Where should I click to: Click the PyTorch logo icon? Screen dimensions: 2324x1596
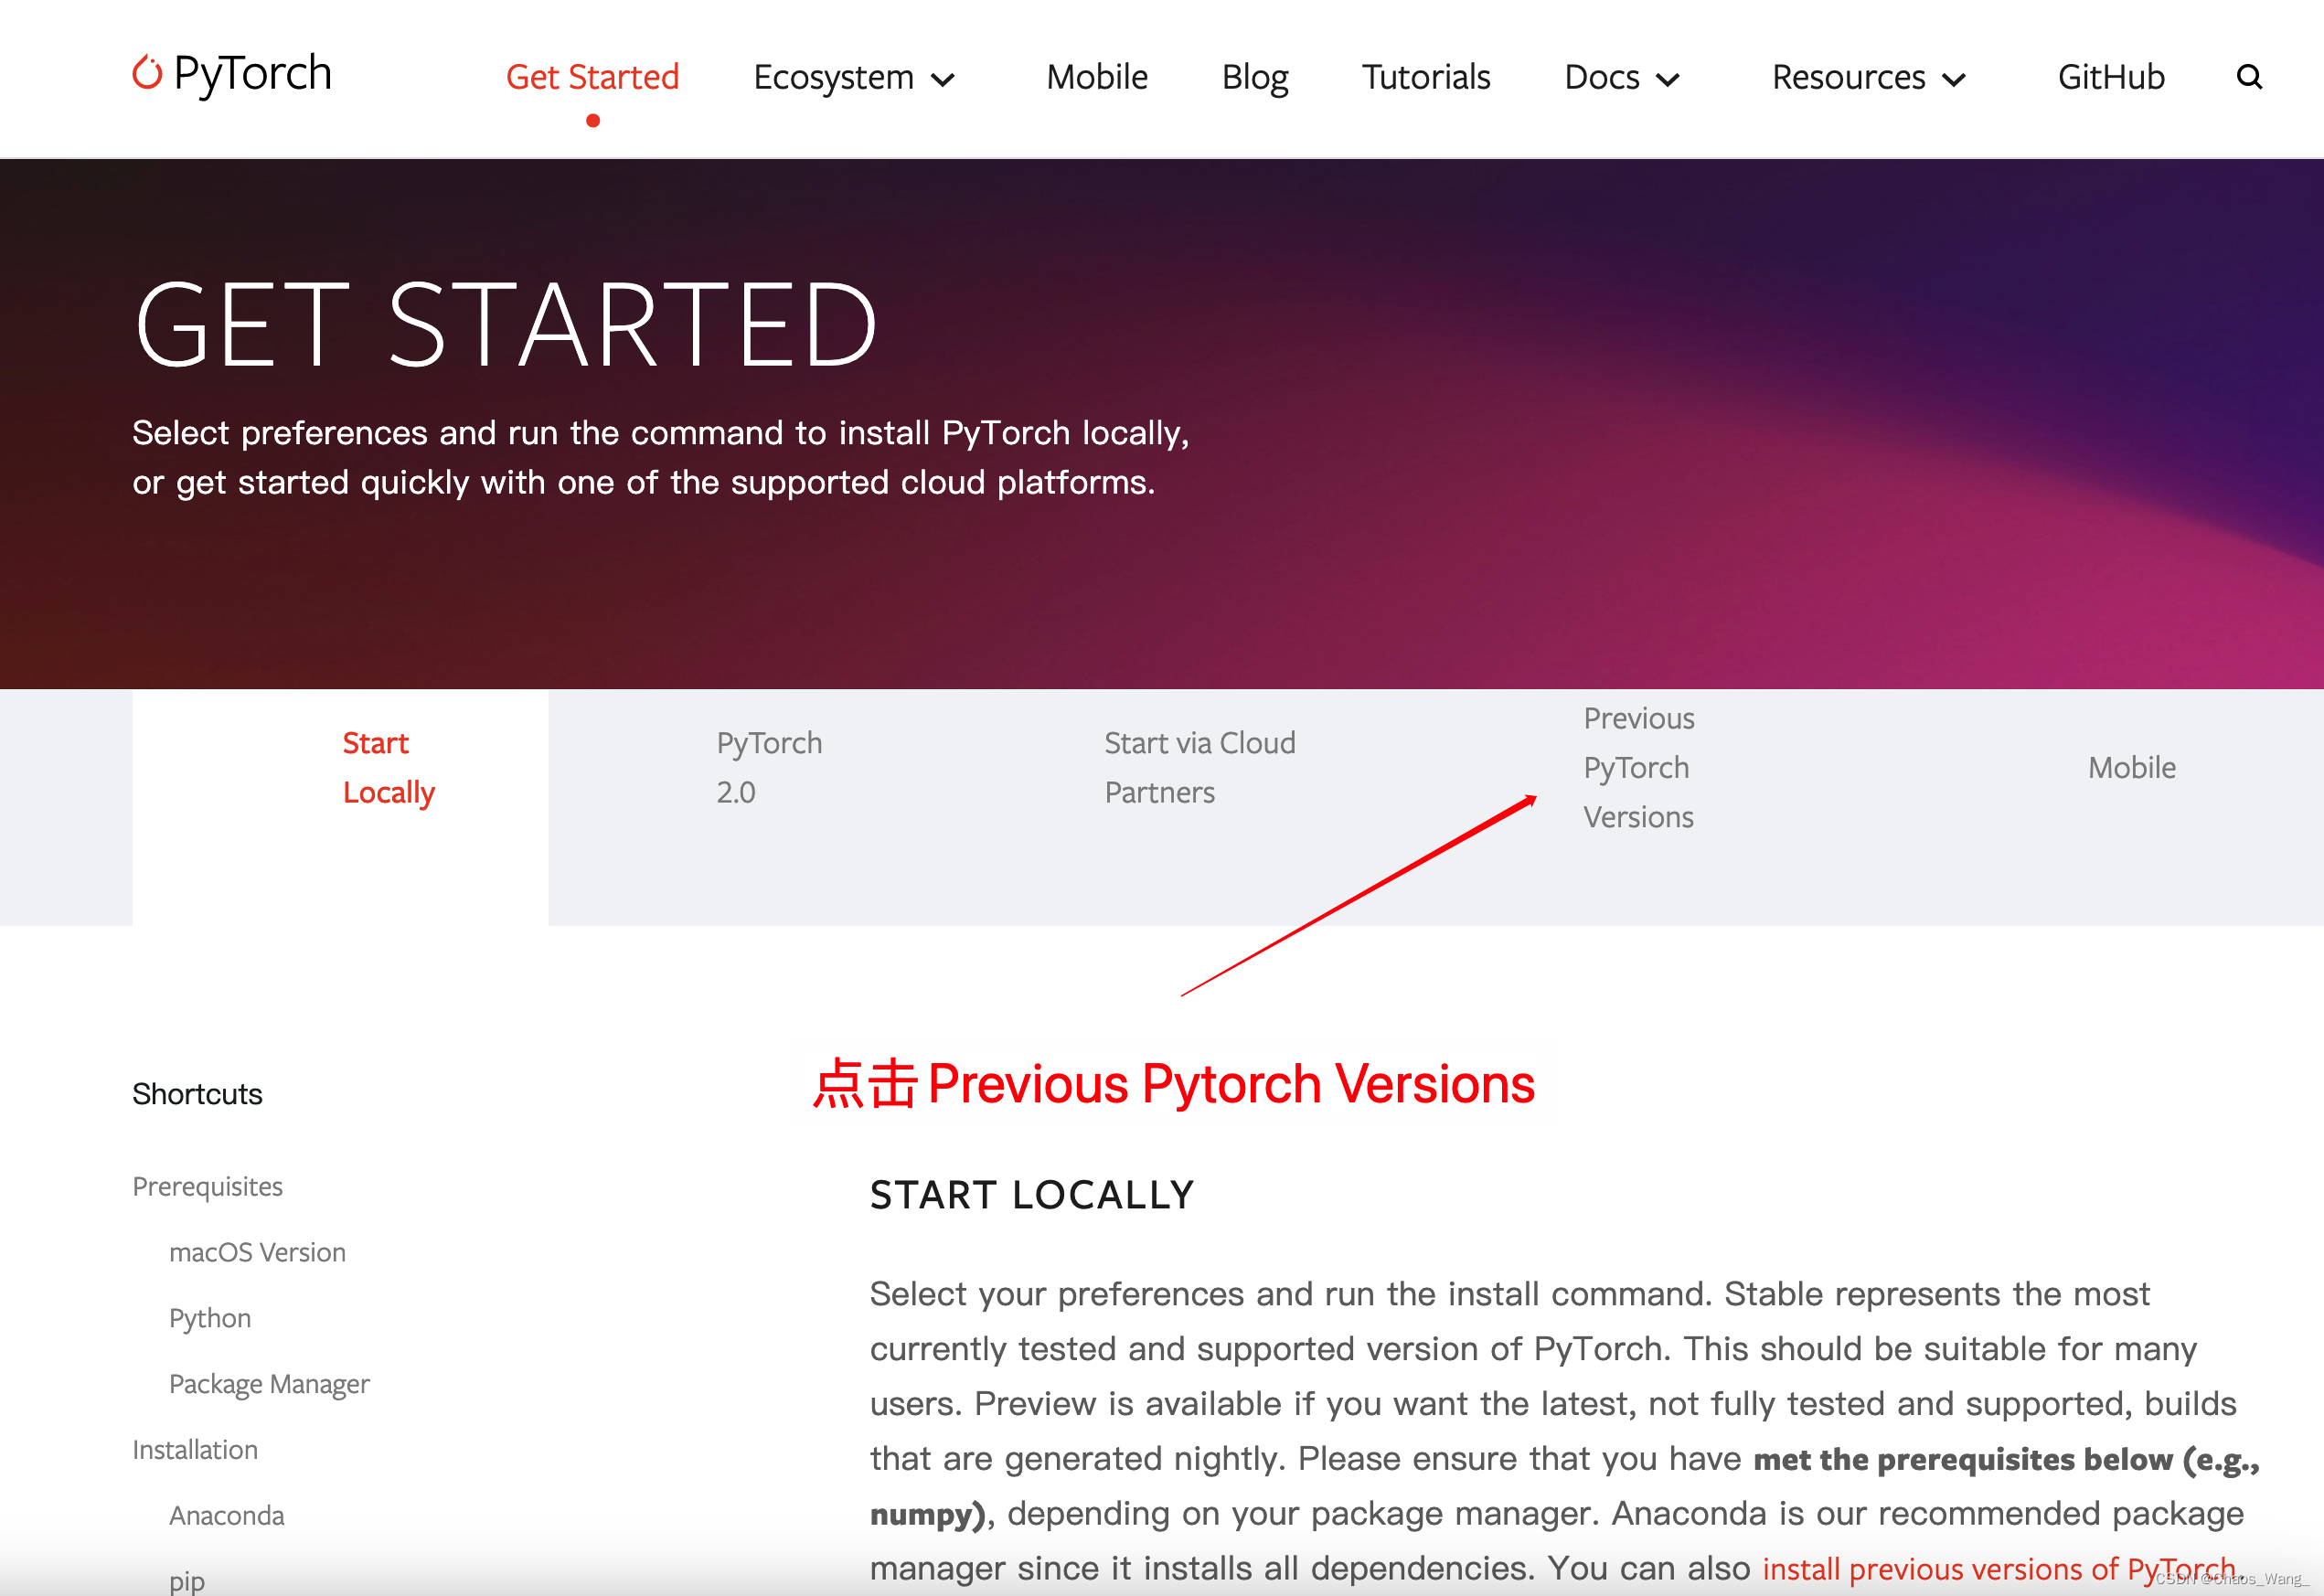(148, 73)
